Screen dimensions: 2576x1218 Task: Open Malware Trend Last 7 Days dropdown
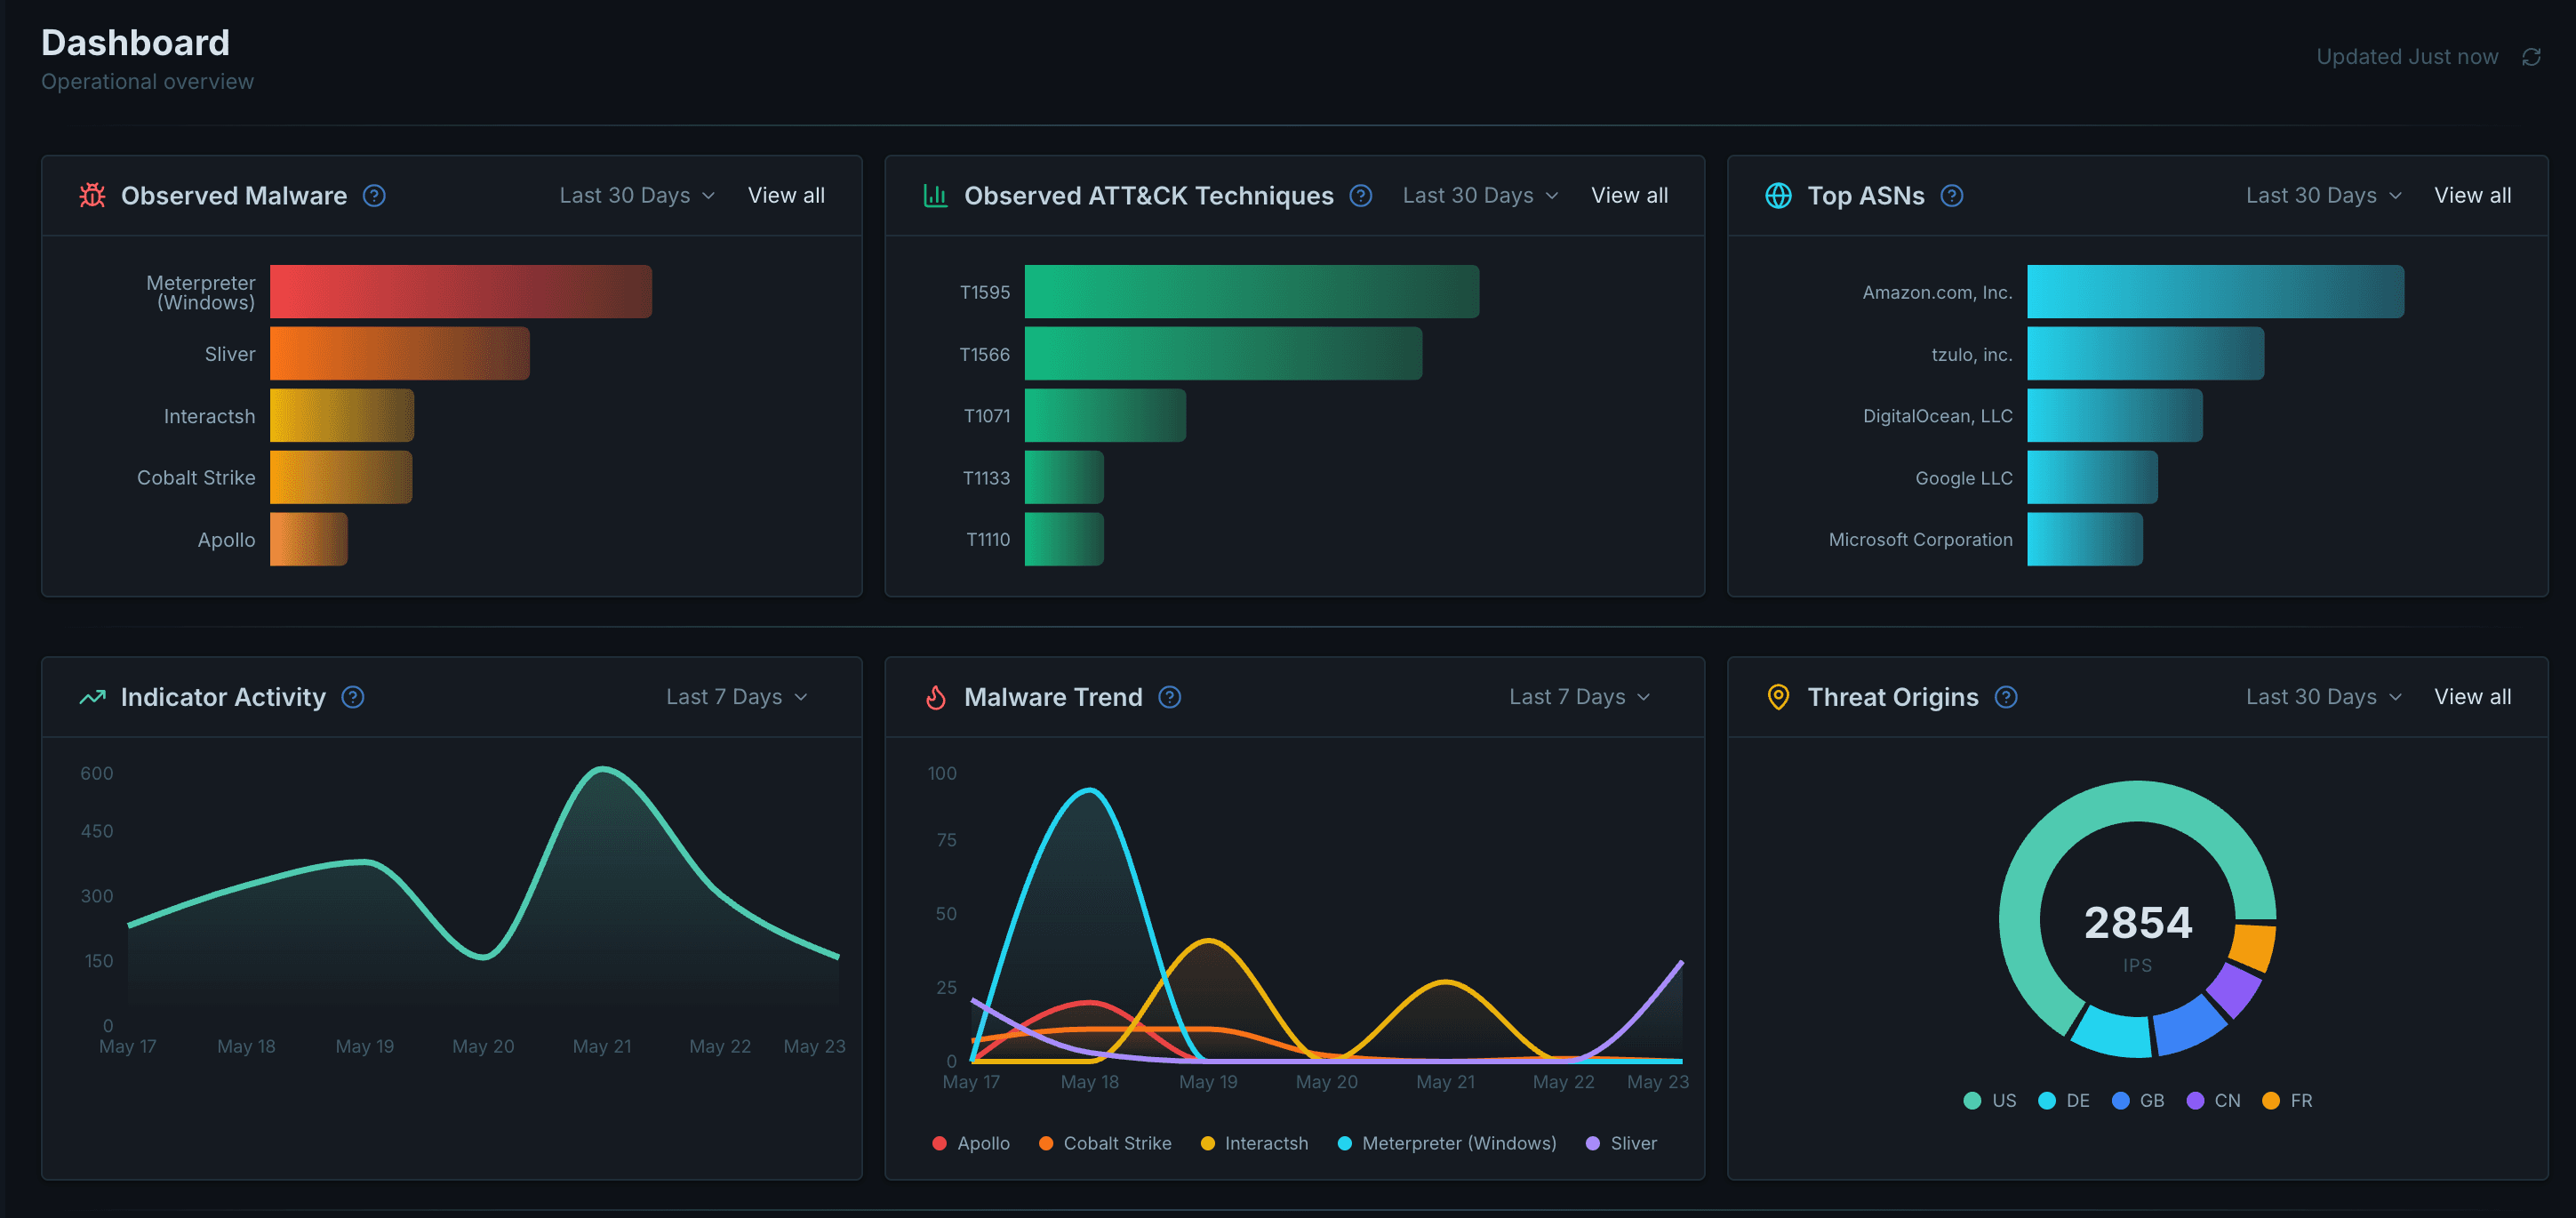tap(1579, 697)
